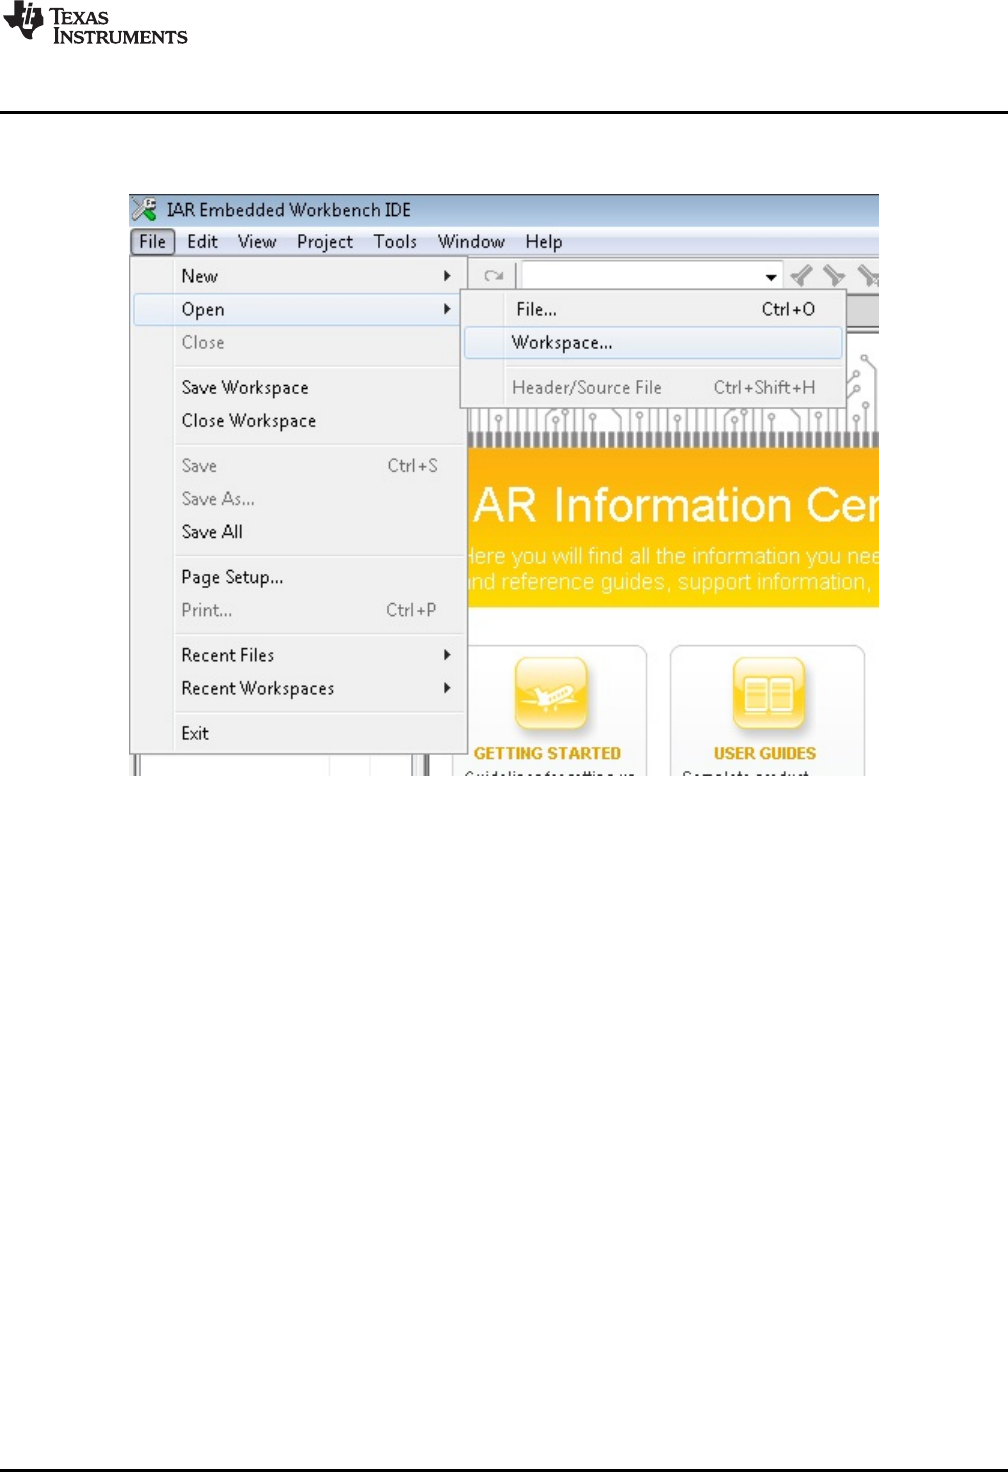Image resolution: width=1008 pixels, height=1472 pixels.
Task: Open the File menu
Action: (153, 242)
